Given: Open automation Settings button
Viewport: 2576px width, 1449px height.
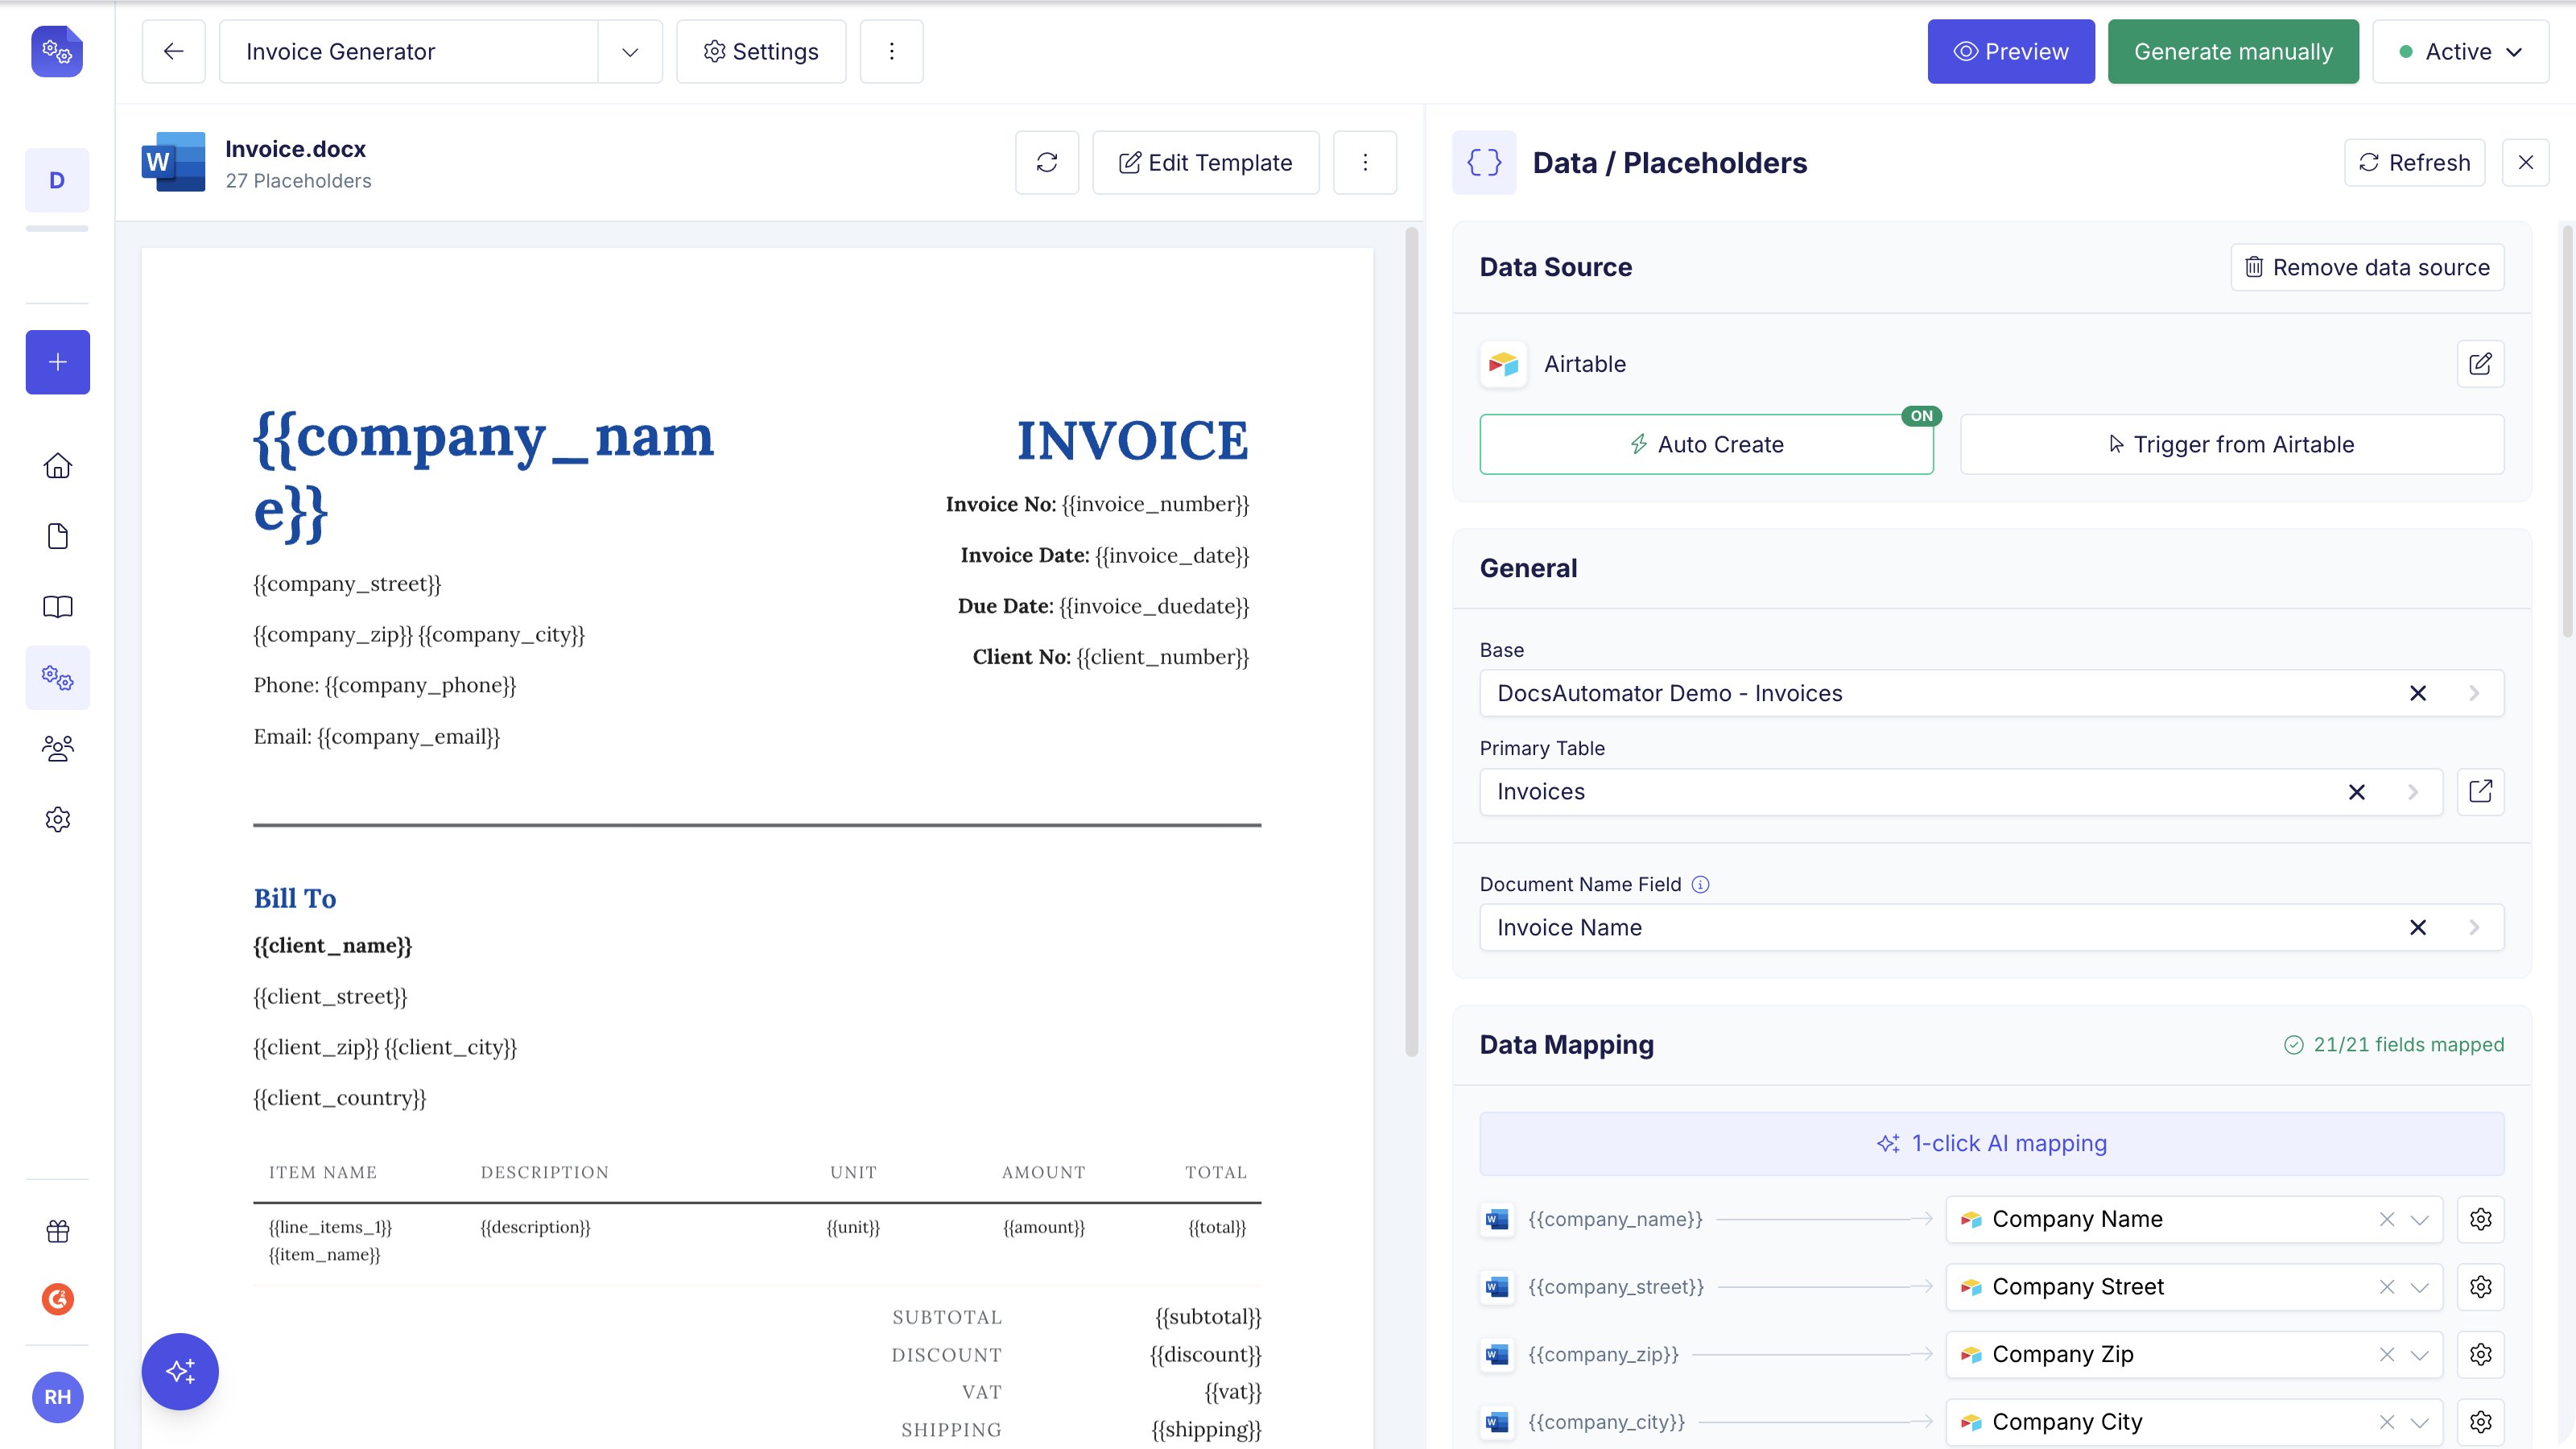Looking at the screenshot, I should tap(761, 51).
